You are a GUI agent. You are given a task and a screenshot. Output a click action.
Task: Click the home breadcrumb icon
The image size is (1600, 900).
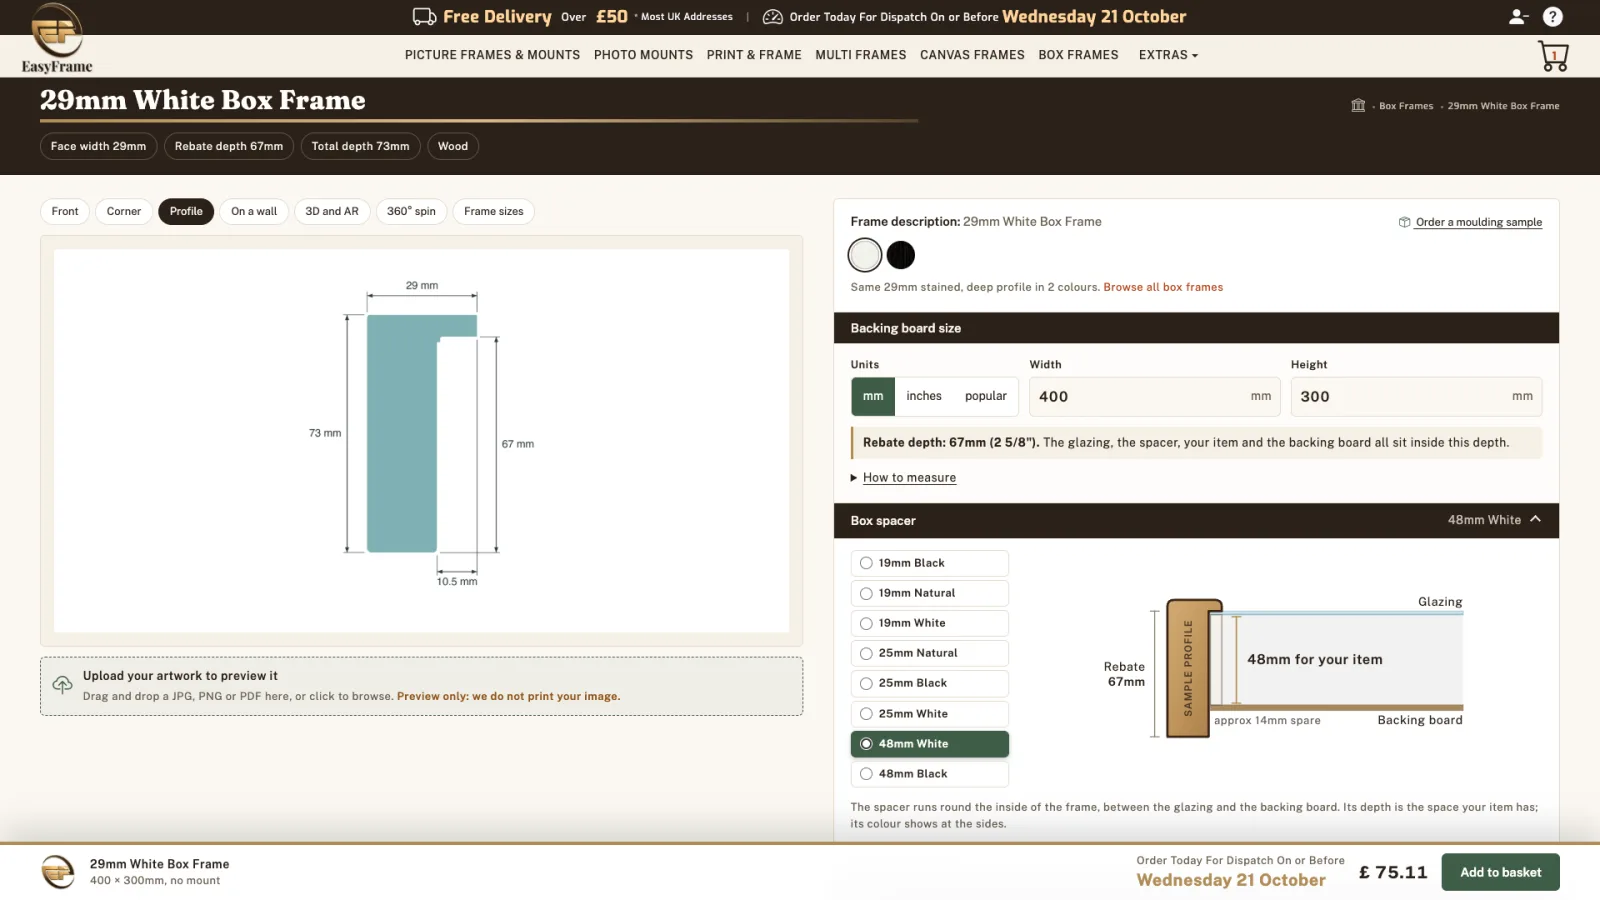pyautogui.click(x=1358, y=105)
